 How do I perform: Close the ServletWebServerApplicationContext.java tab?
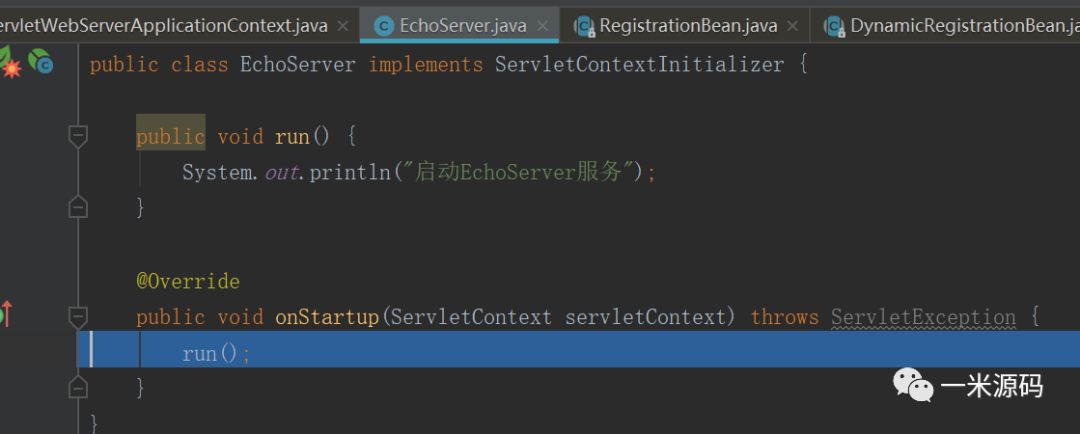coord(343,26)
